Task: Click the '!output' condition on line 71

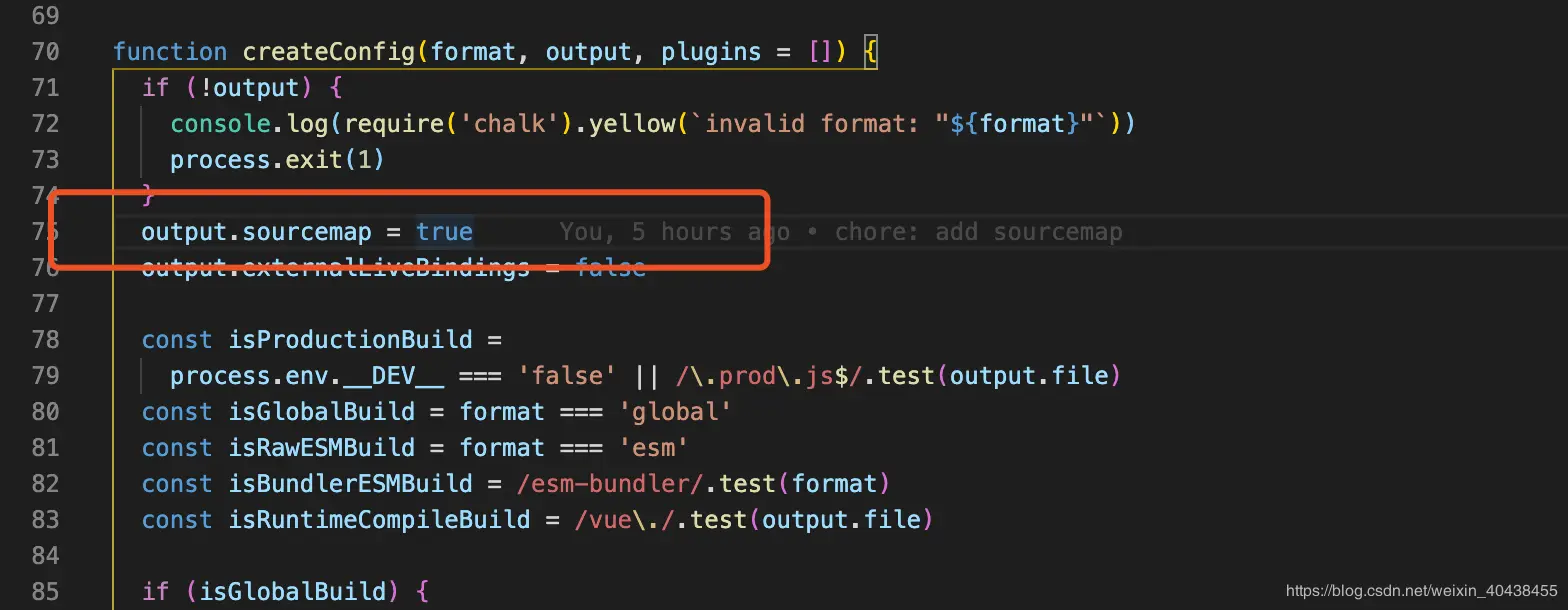Action: [x=250, y=88]
